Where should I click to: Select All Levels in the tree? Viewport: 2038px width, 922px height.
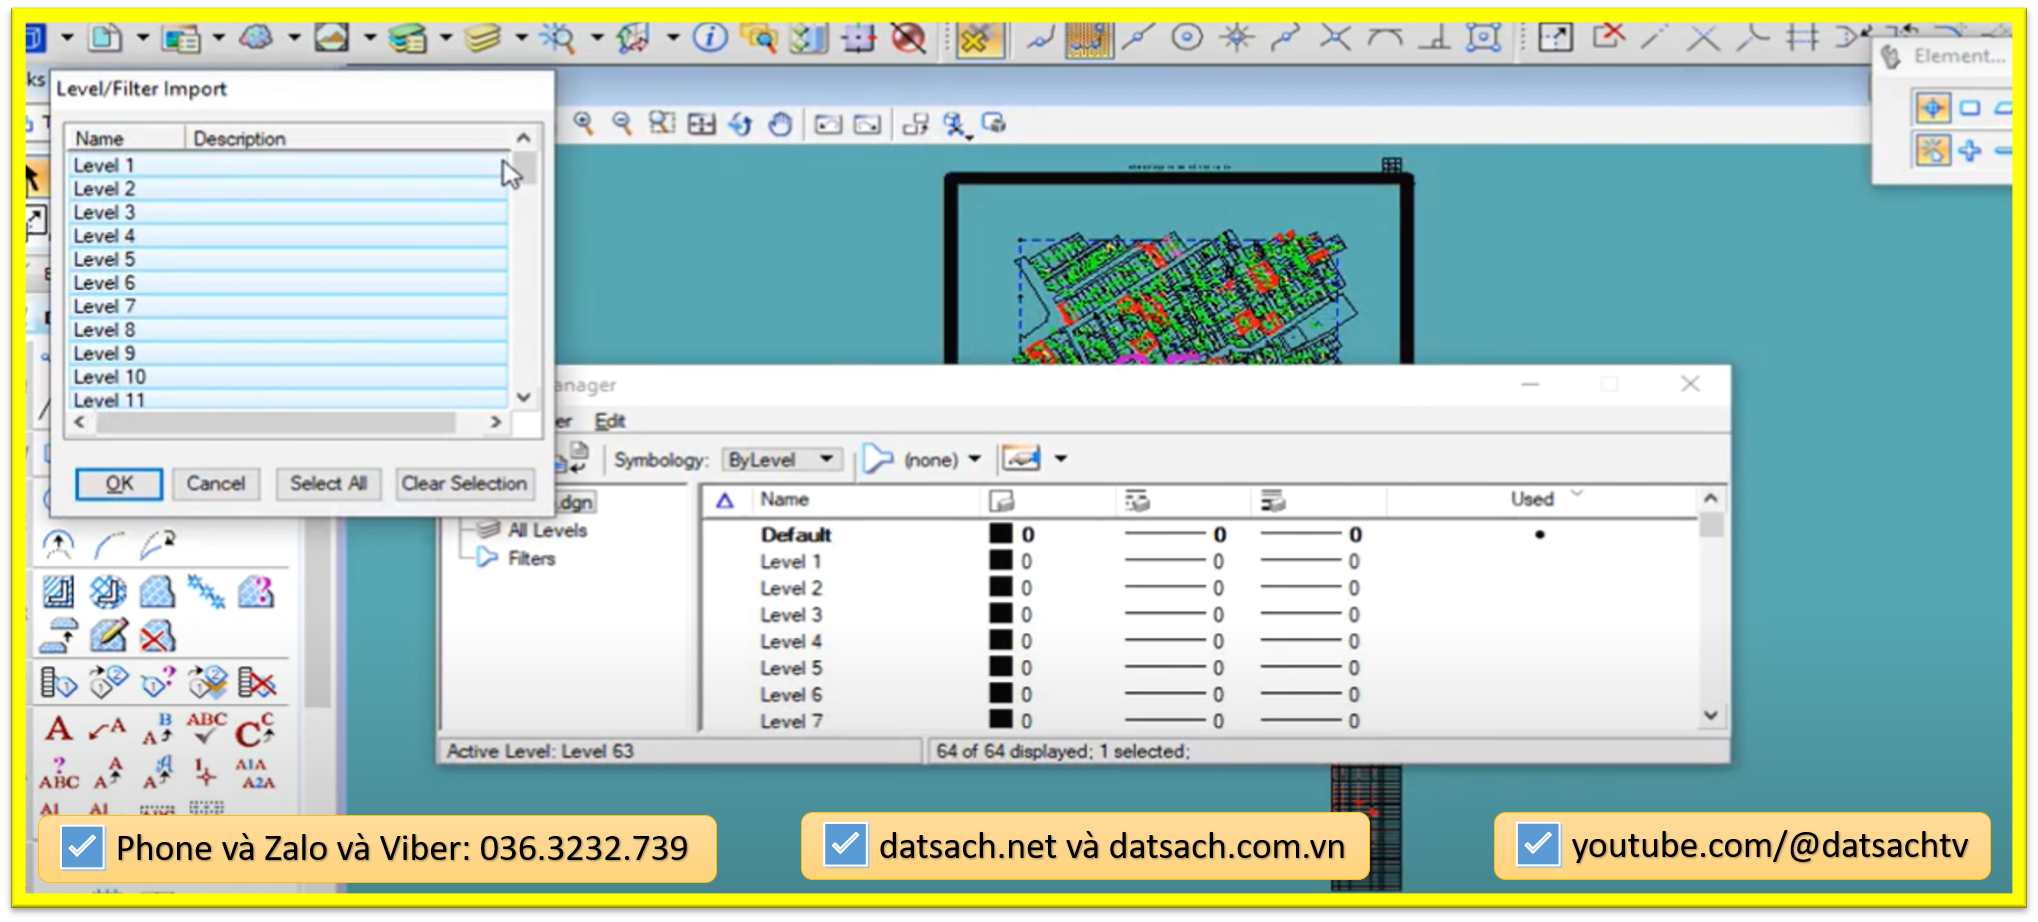(546, 530)
